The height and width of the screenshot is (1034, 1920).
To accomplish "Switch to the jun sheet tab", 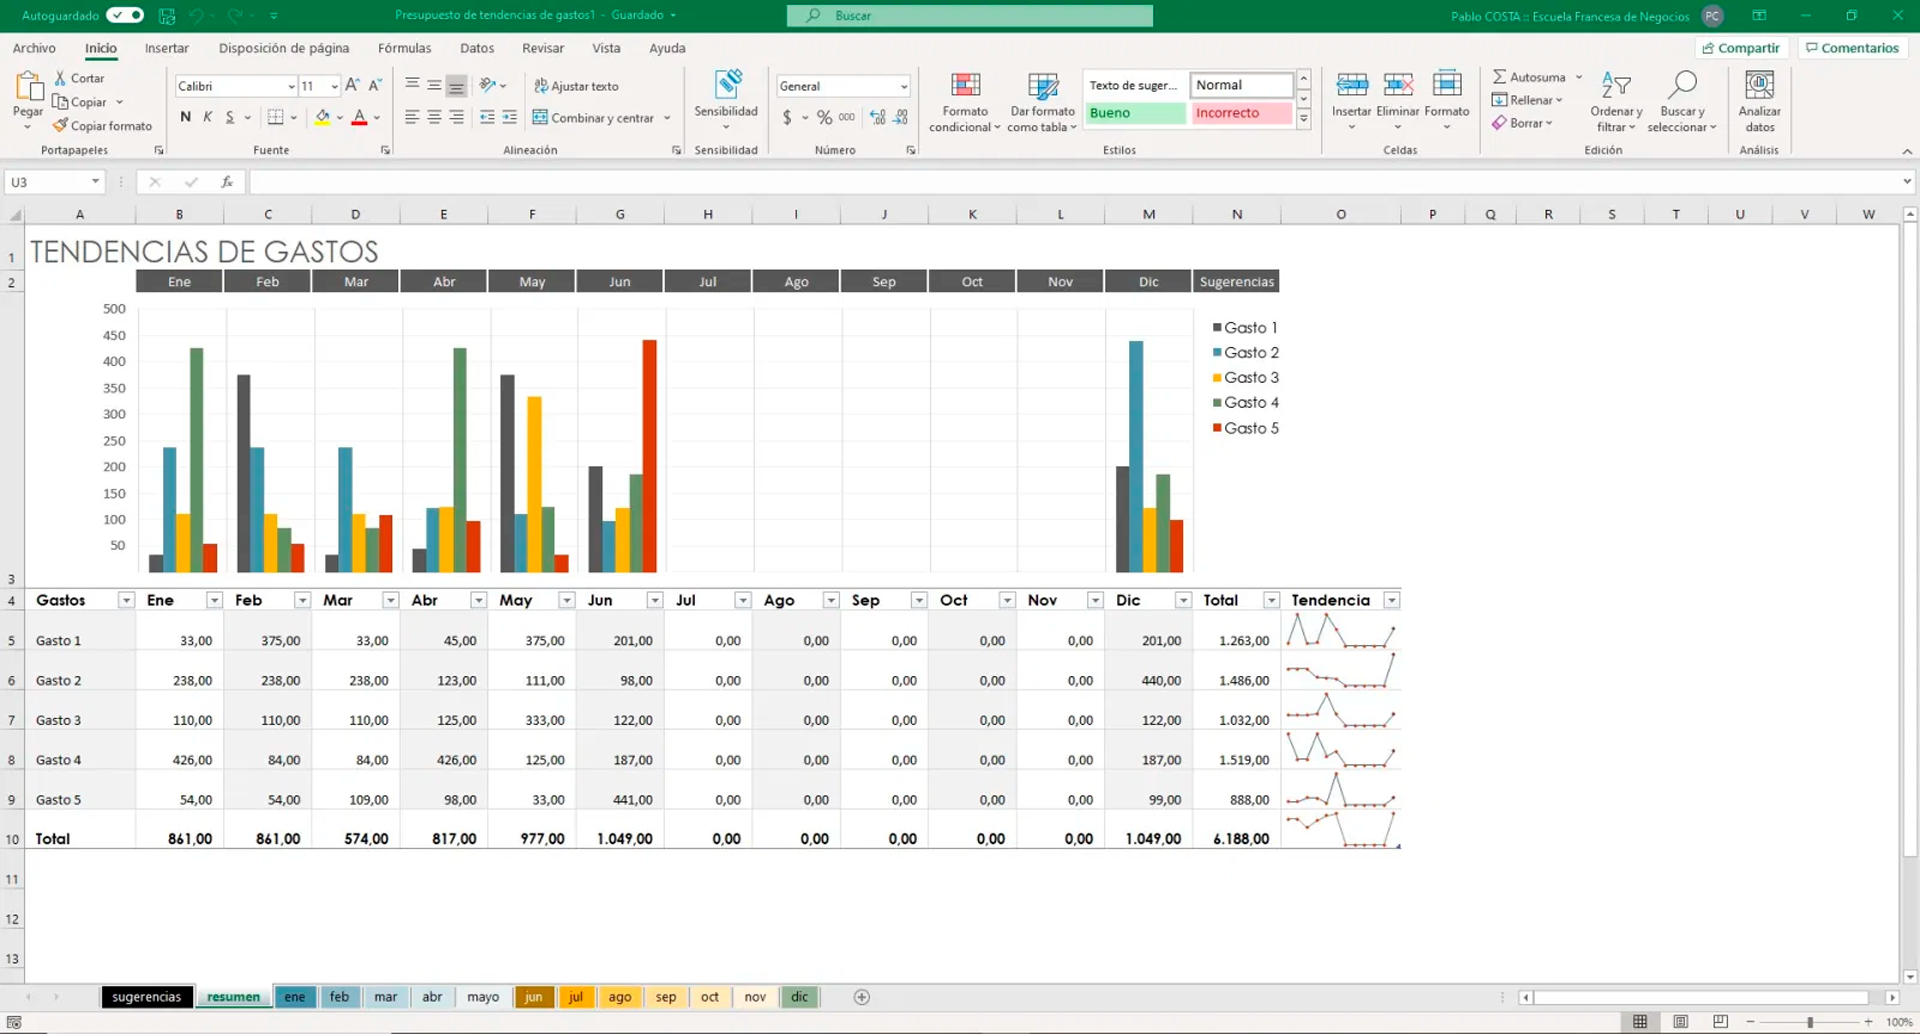I will (x=534, y=997).
